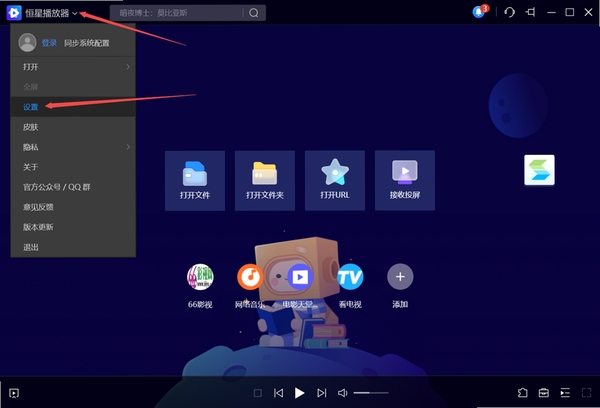
Task: Click the 打开文件夹 tile
Action: [265, 180]
